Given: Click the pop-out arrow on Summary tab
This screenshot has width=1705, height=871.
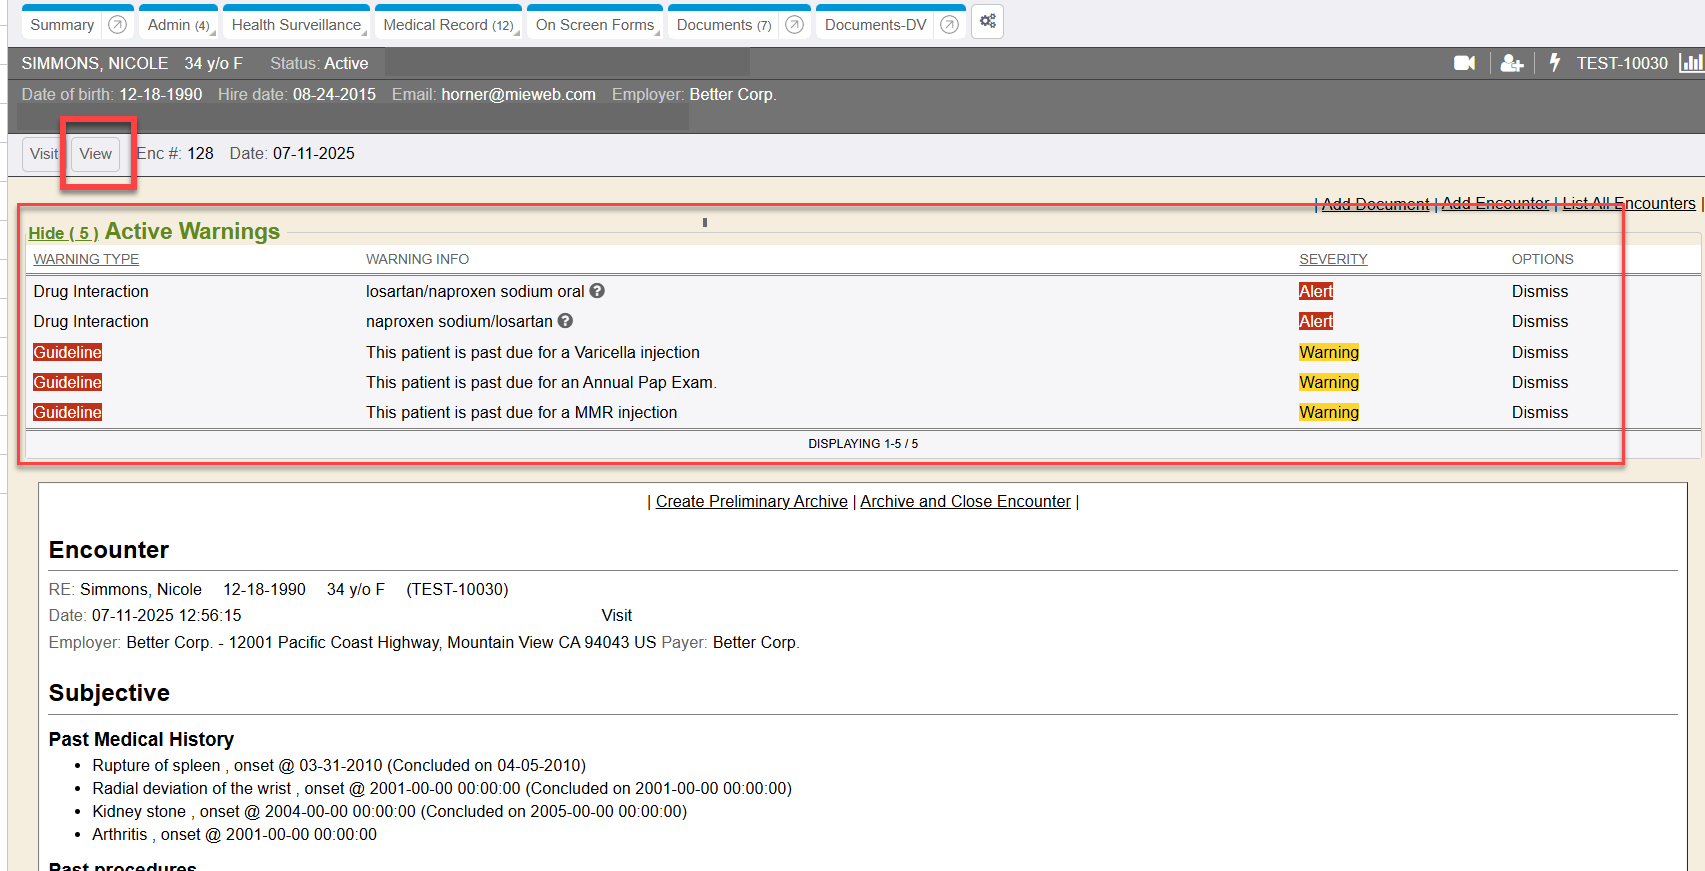Looking at the screenshot, I should point(117,25).
